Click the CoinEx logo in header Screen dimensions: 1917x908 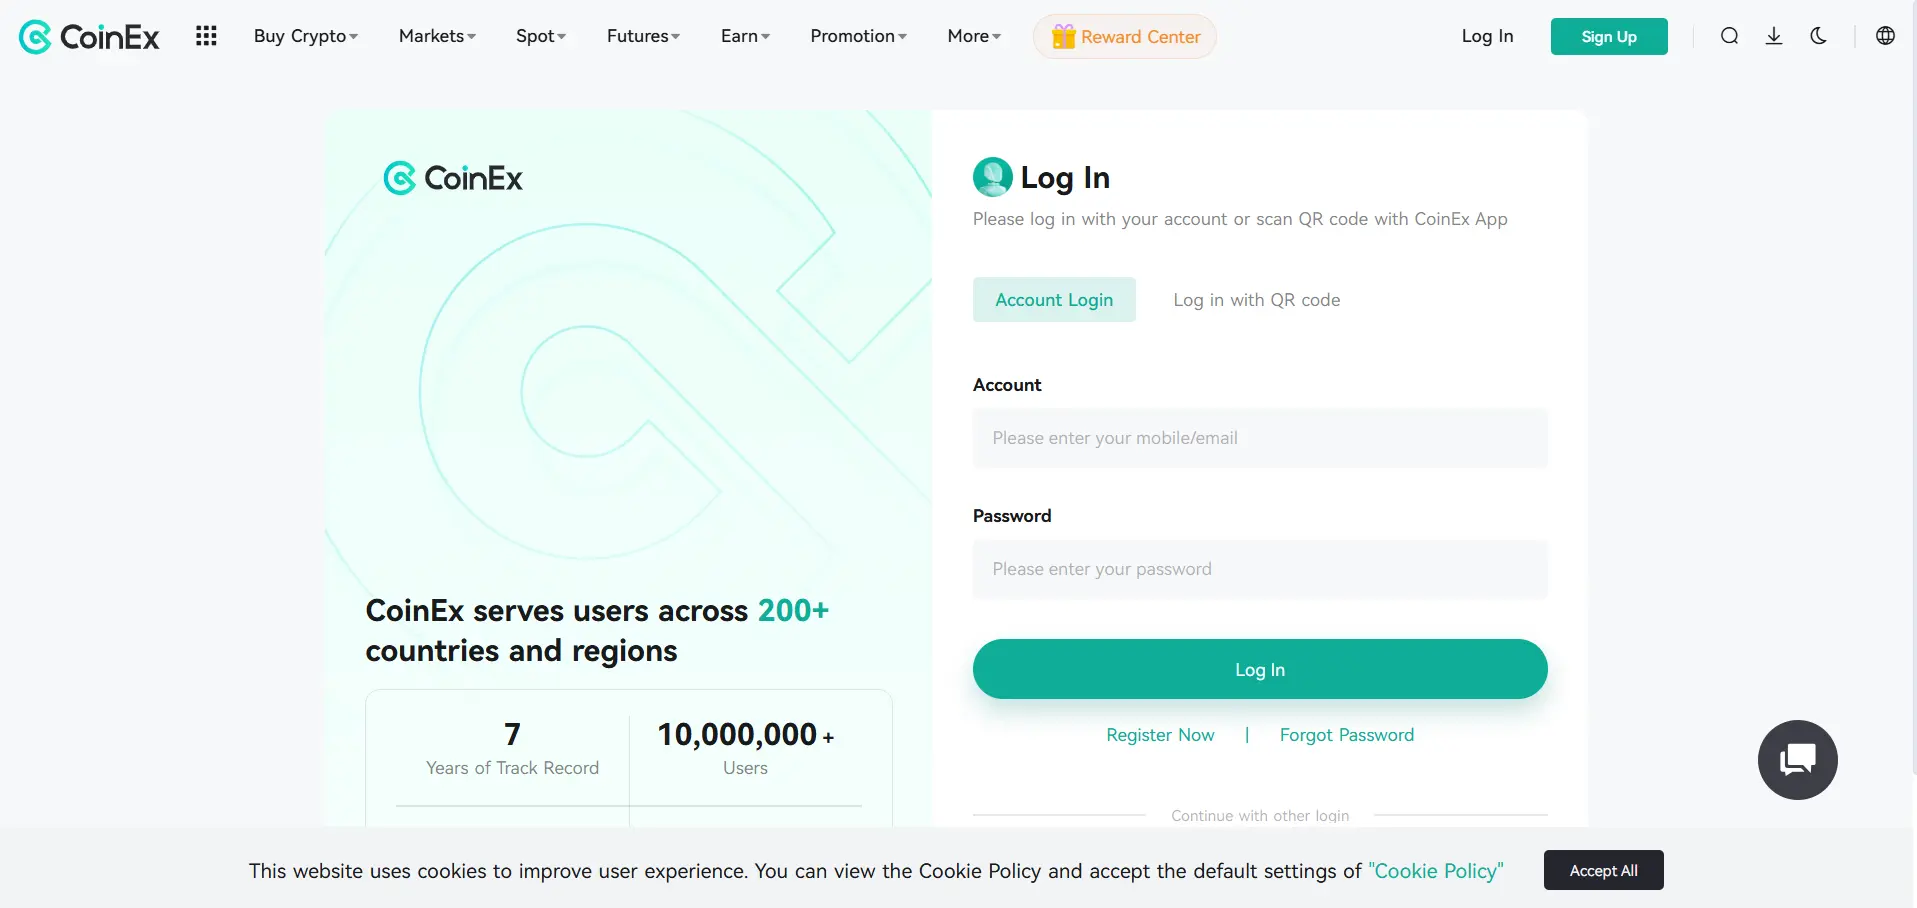pos(89,37)
